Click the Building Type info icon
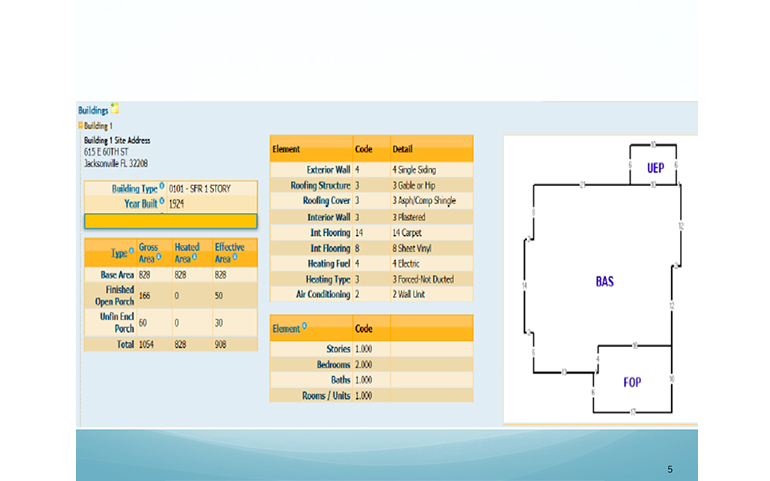 (161, 187)
